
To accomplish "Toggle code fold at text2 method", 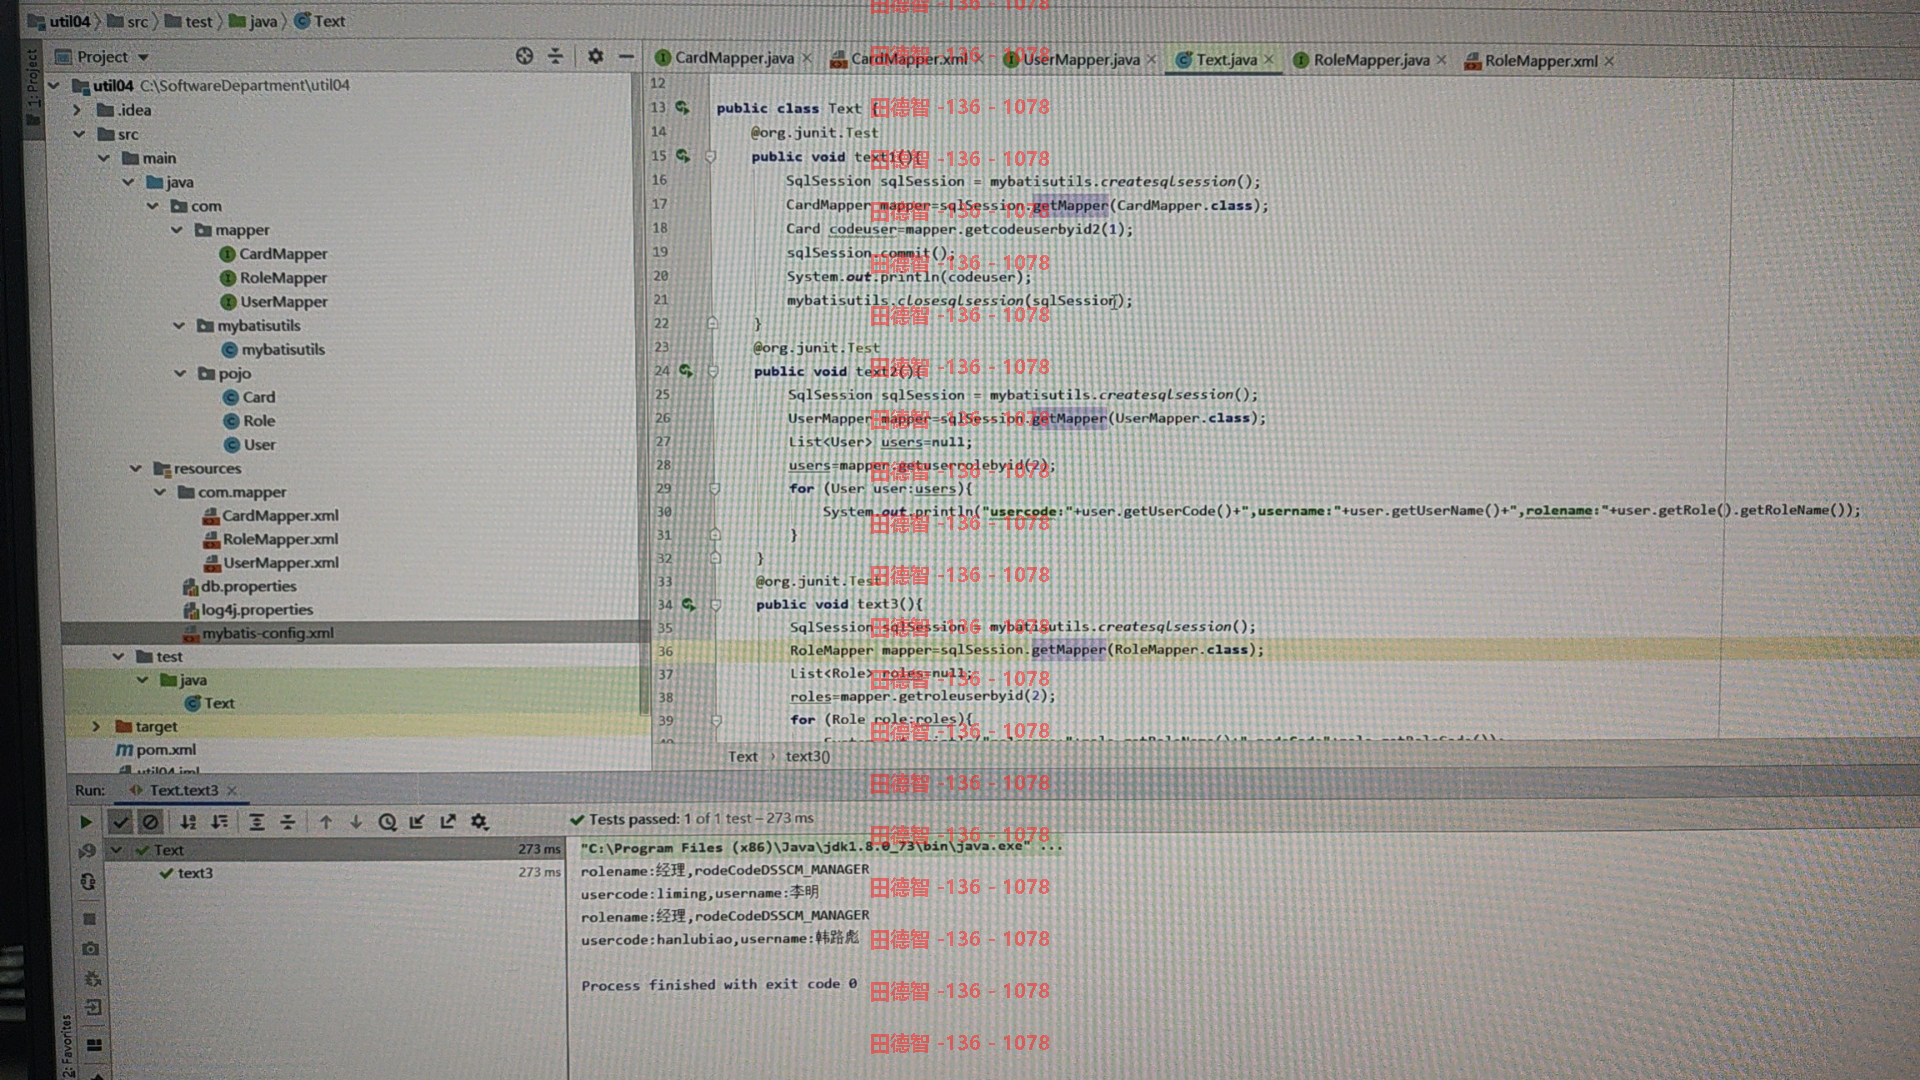I will coord(713,370).
